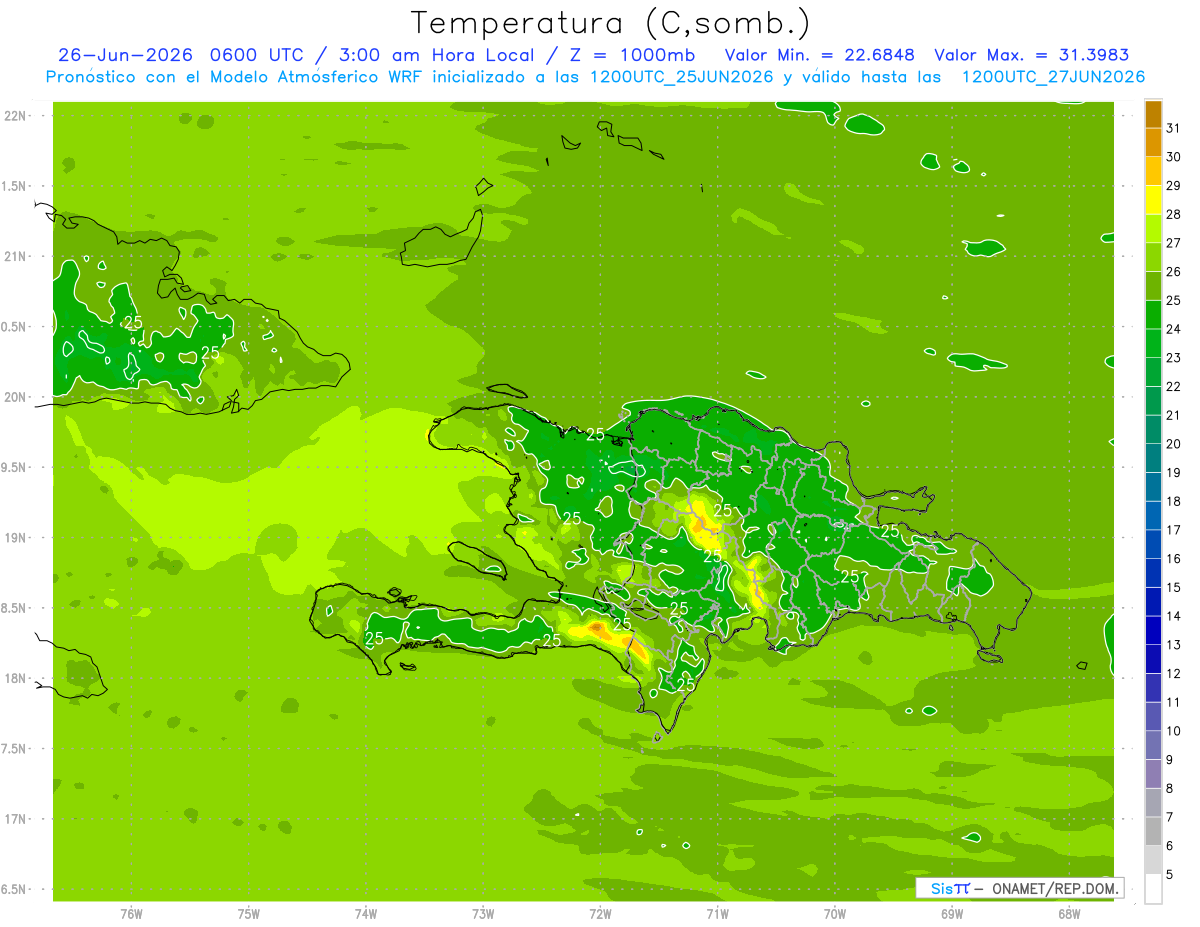Pick the dark blue swatch between 13 and 14
Image resolution: width=1200 pixels, height=927 pixels.
(x=1153, y=630)
